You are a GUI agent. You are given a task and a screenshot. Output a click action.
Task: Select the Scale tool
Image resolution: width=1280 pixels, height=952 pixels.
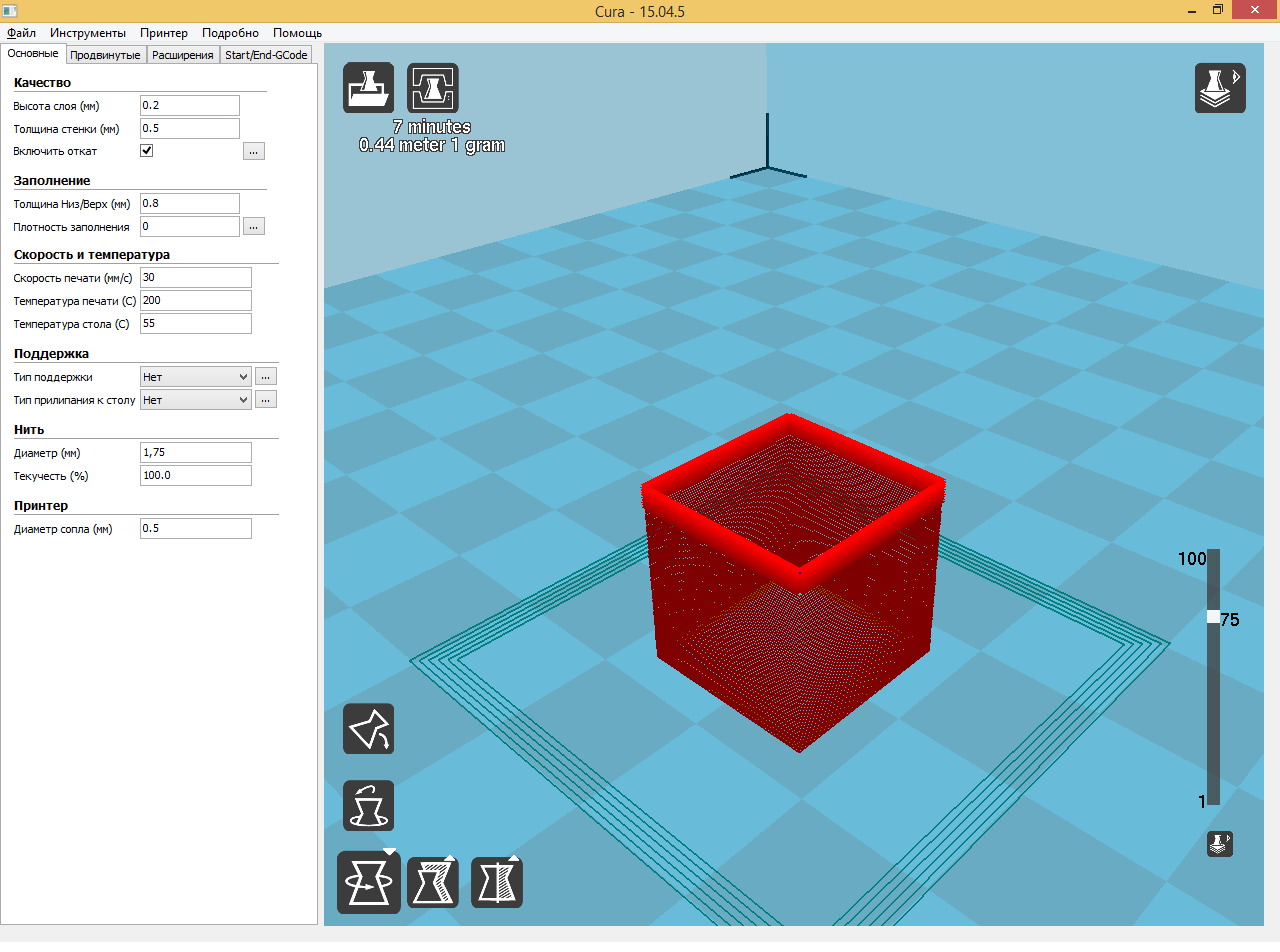point(433,882)
